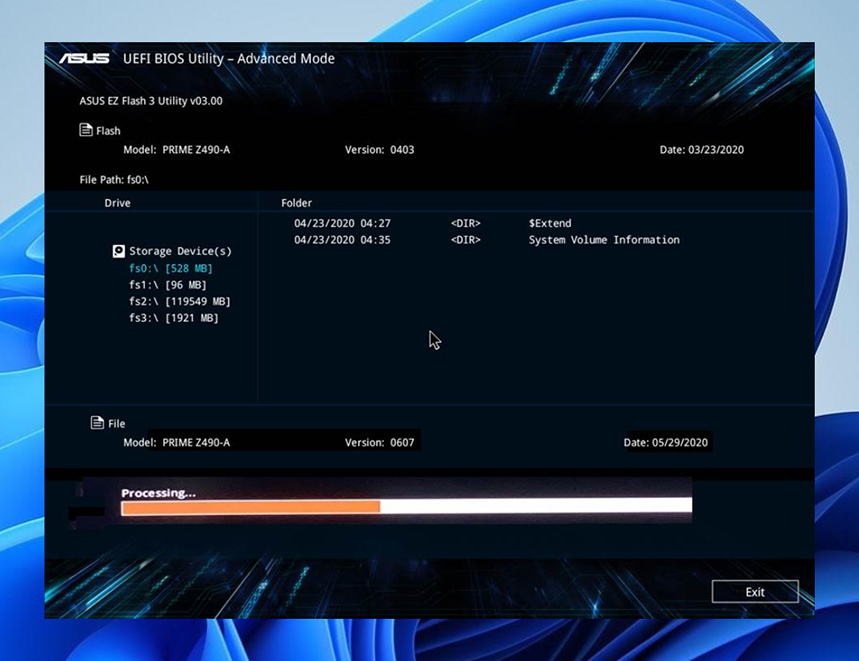This screenshot has height=661, width=859.
Task: Click the ASUS EZ Flash 3 Utility title
Action: click(x=151, y=101)
